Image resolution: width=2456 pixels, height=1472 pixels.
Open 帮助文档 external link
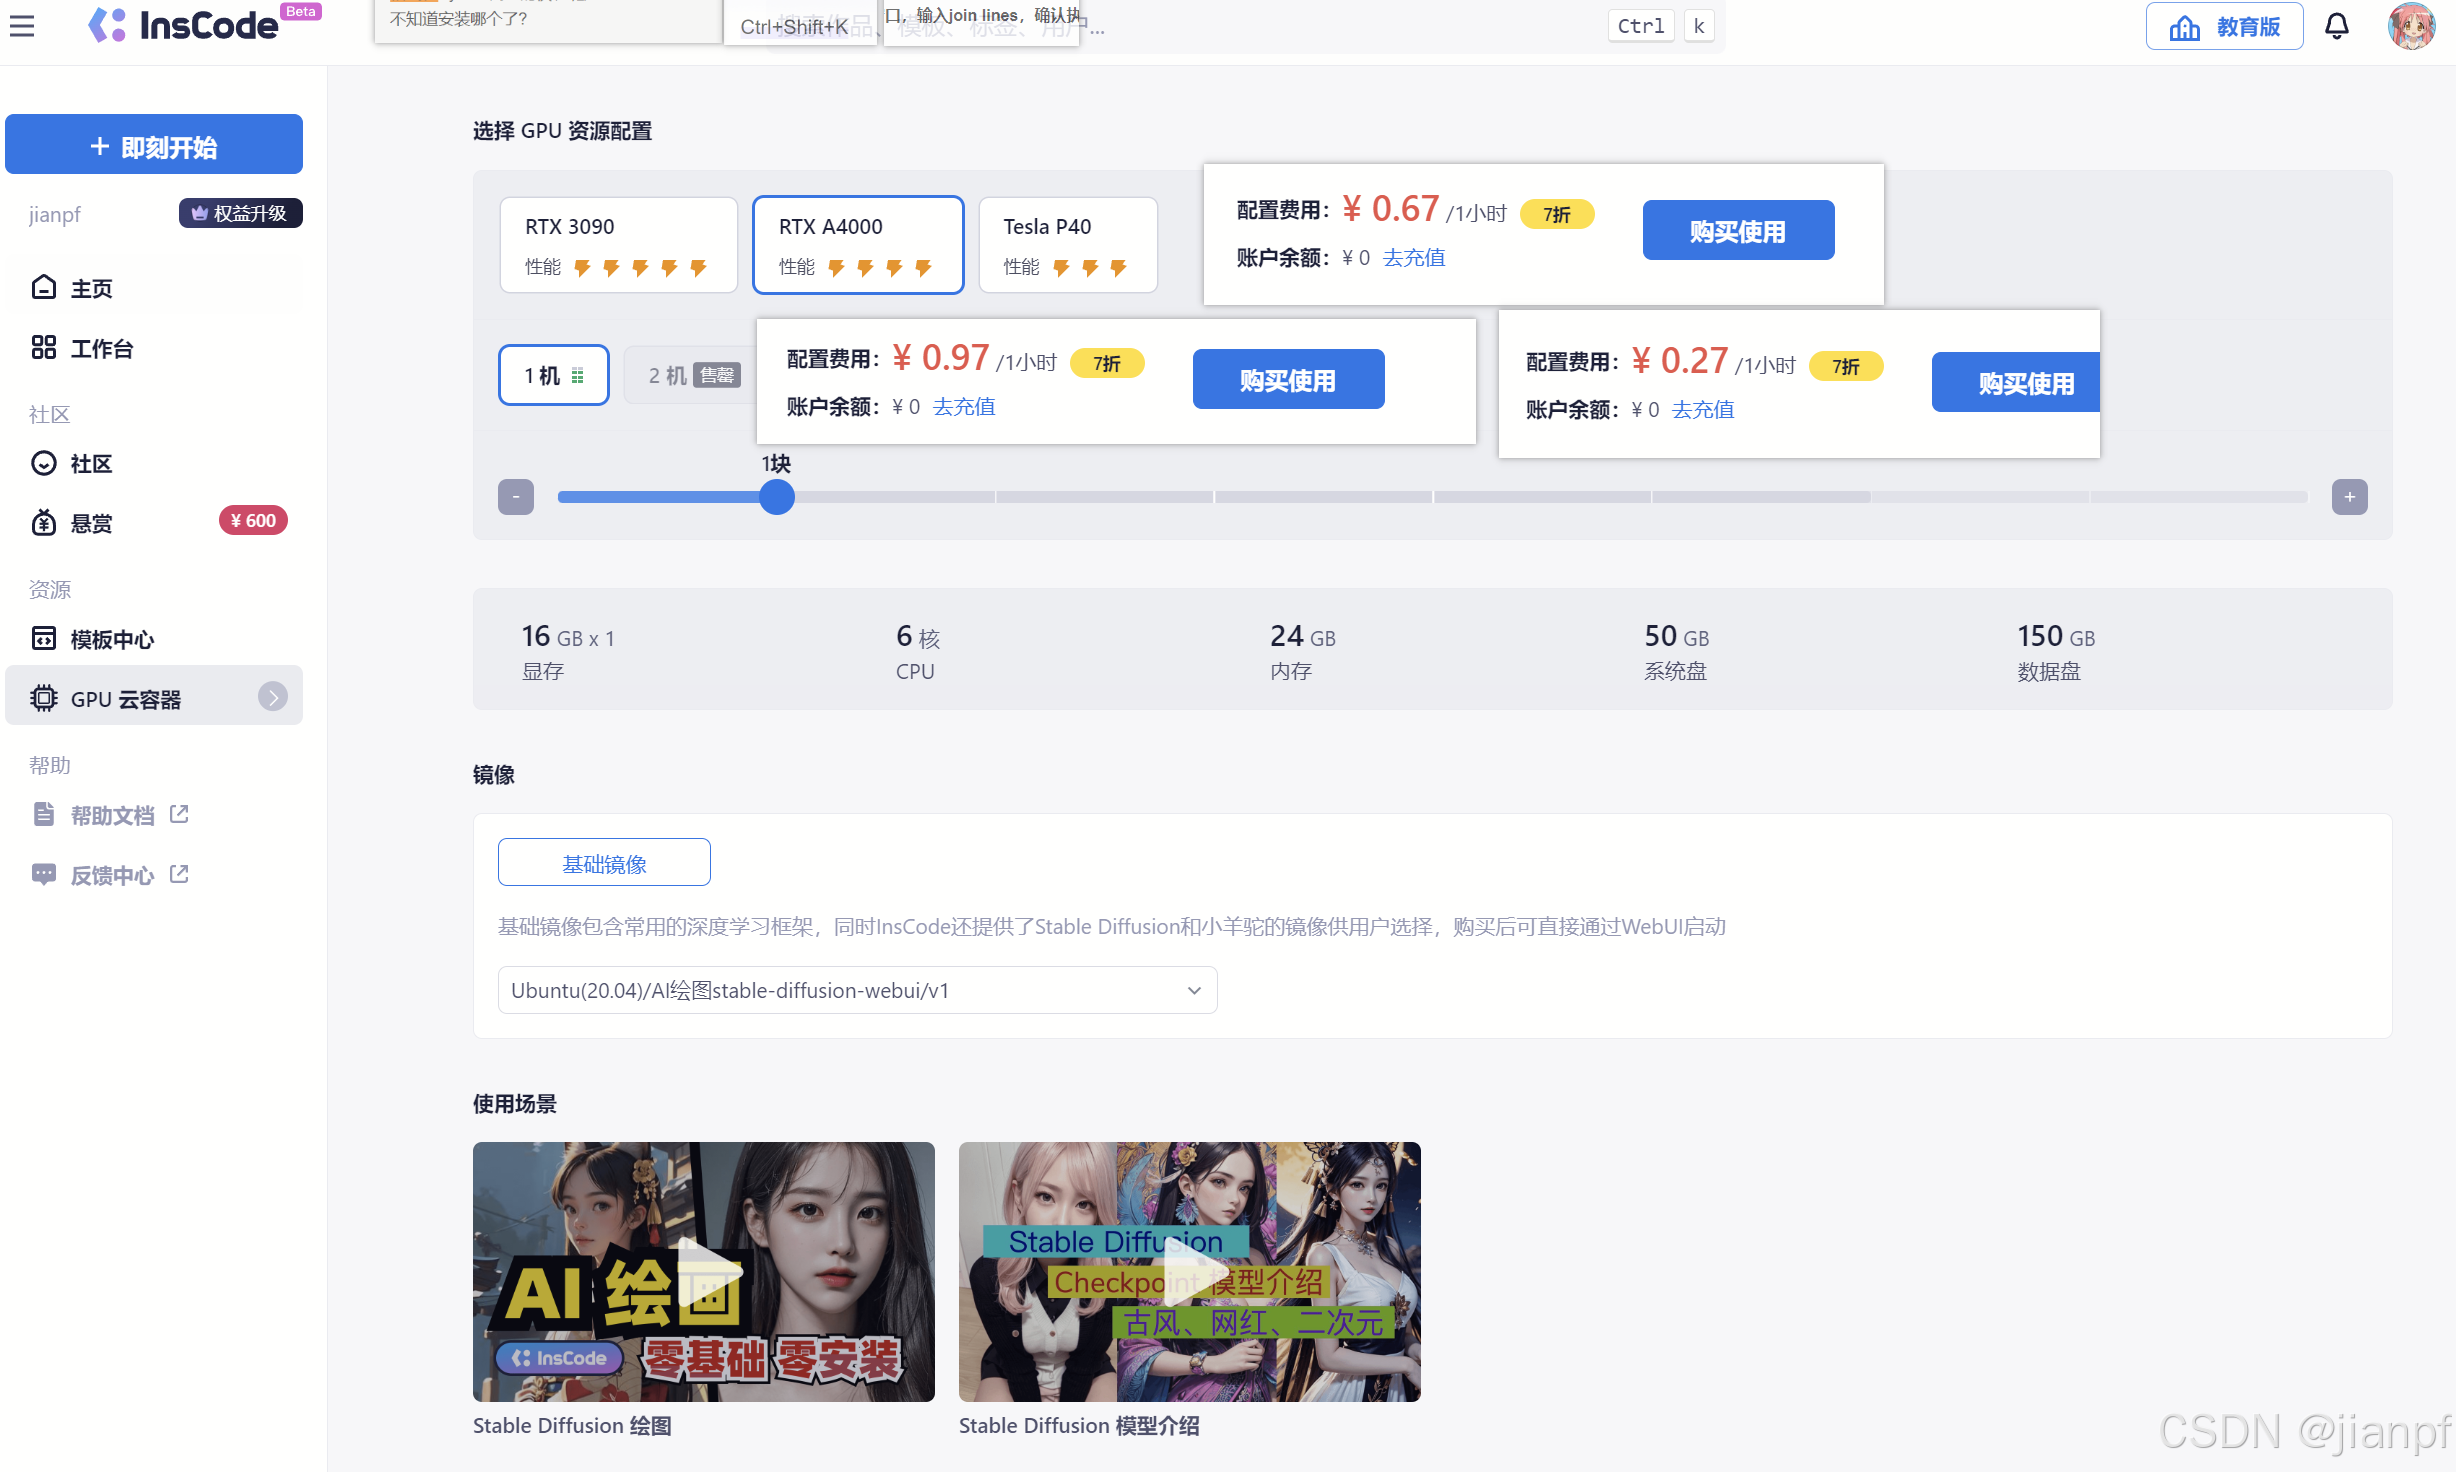112,816
